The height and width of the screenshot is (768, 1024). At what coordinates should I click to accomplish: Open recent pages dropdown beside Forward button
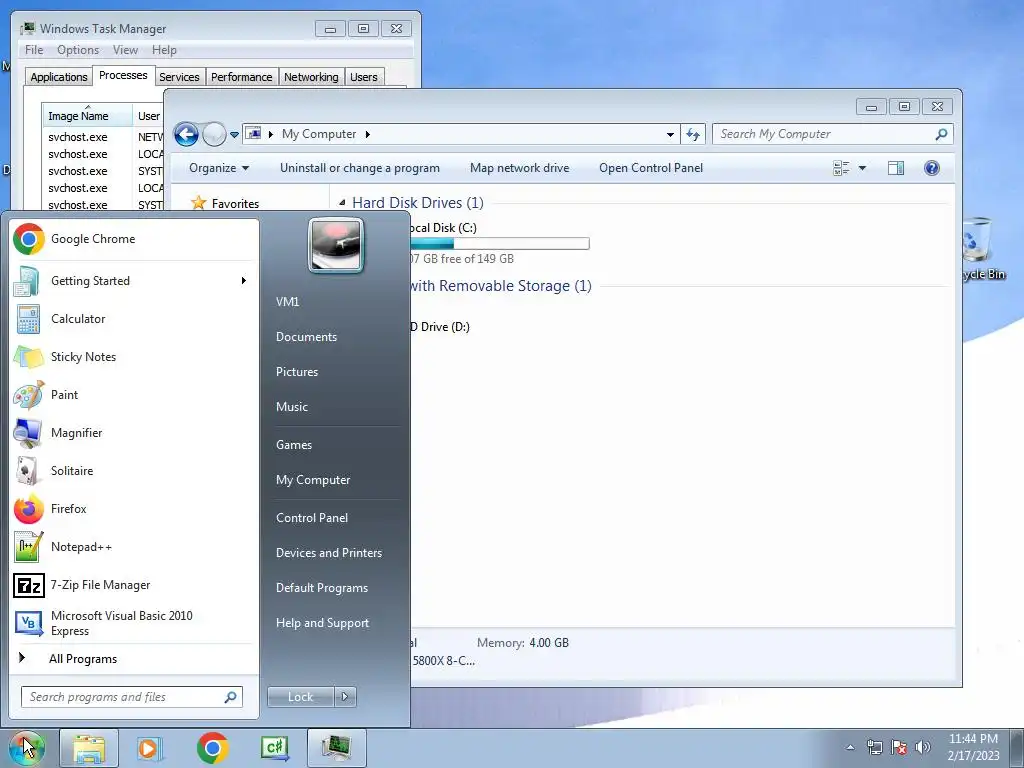click(x=234, y=135)
